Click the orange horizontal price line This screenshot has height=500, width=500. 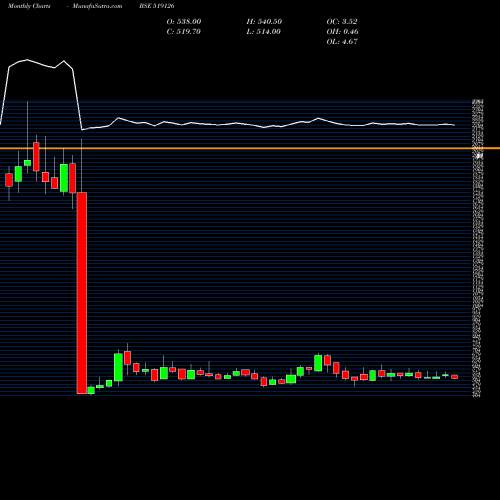250,148
